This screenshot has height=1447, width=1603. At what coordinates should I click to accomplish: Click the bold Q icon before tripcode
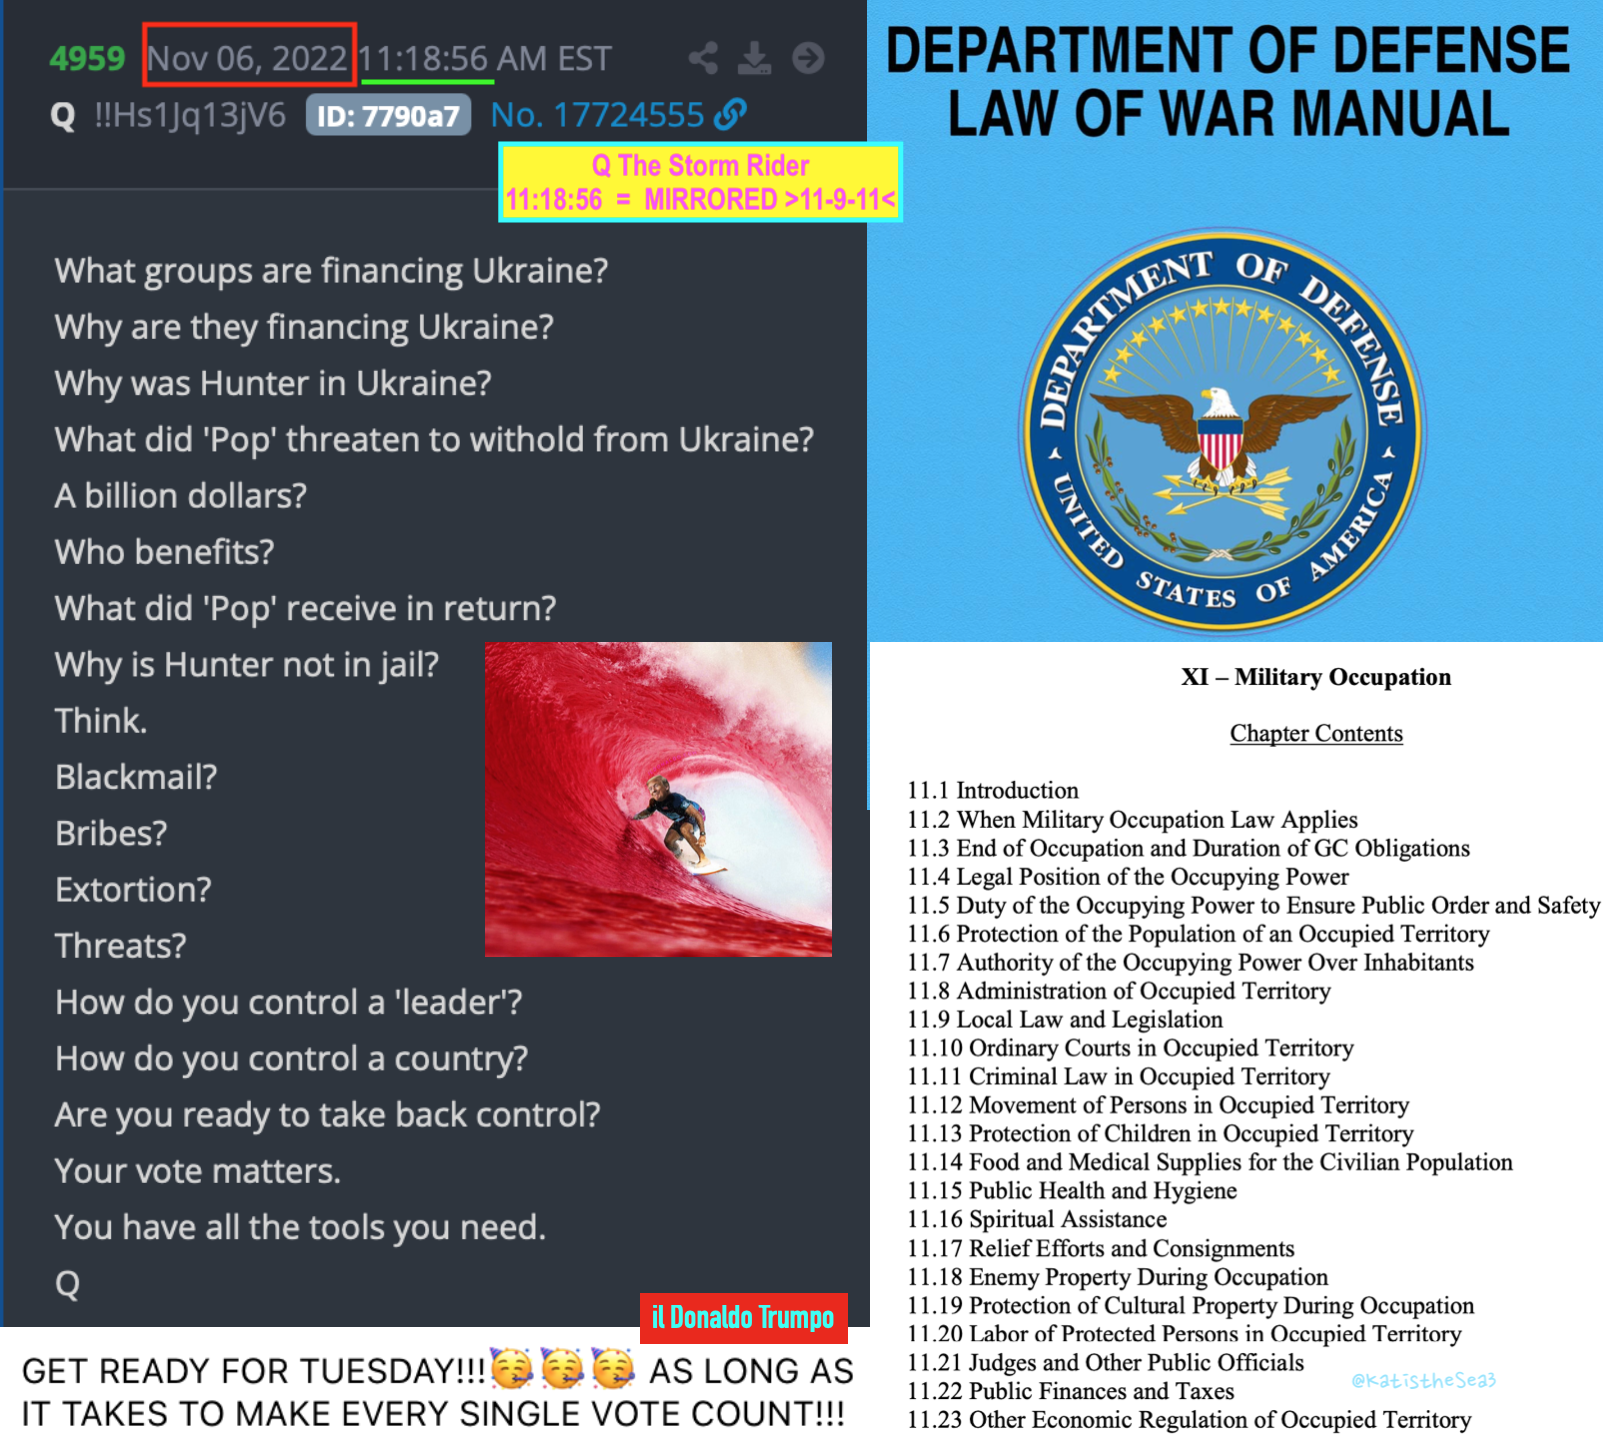point(63,117)
